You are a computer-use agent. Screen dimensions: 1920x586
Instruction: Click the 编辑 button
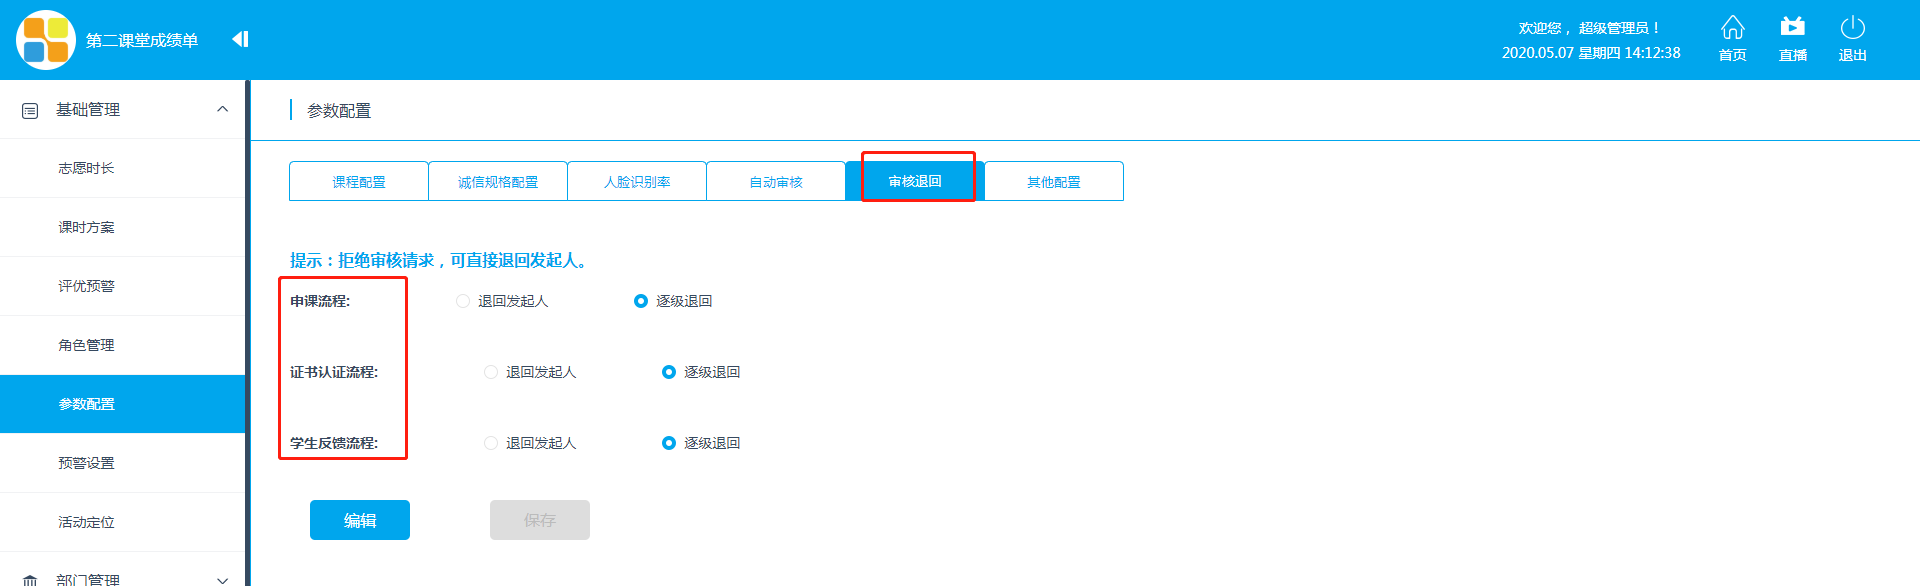coord(360,520)
